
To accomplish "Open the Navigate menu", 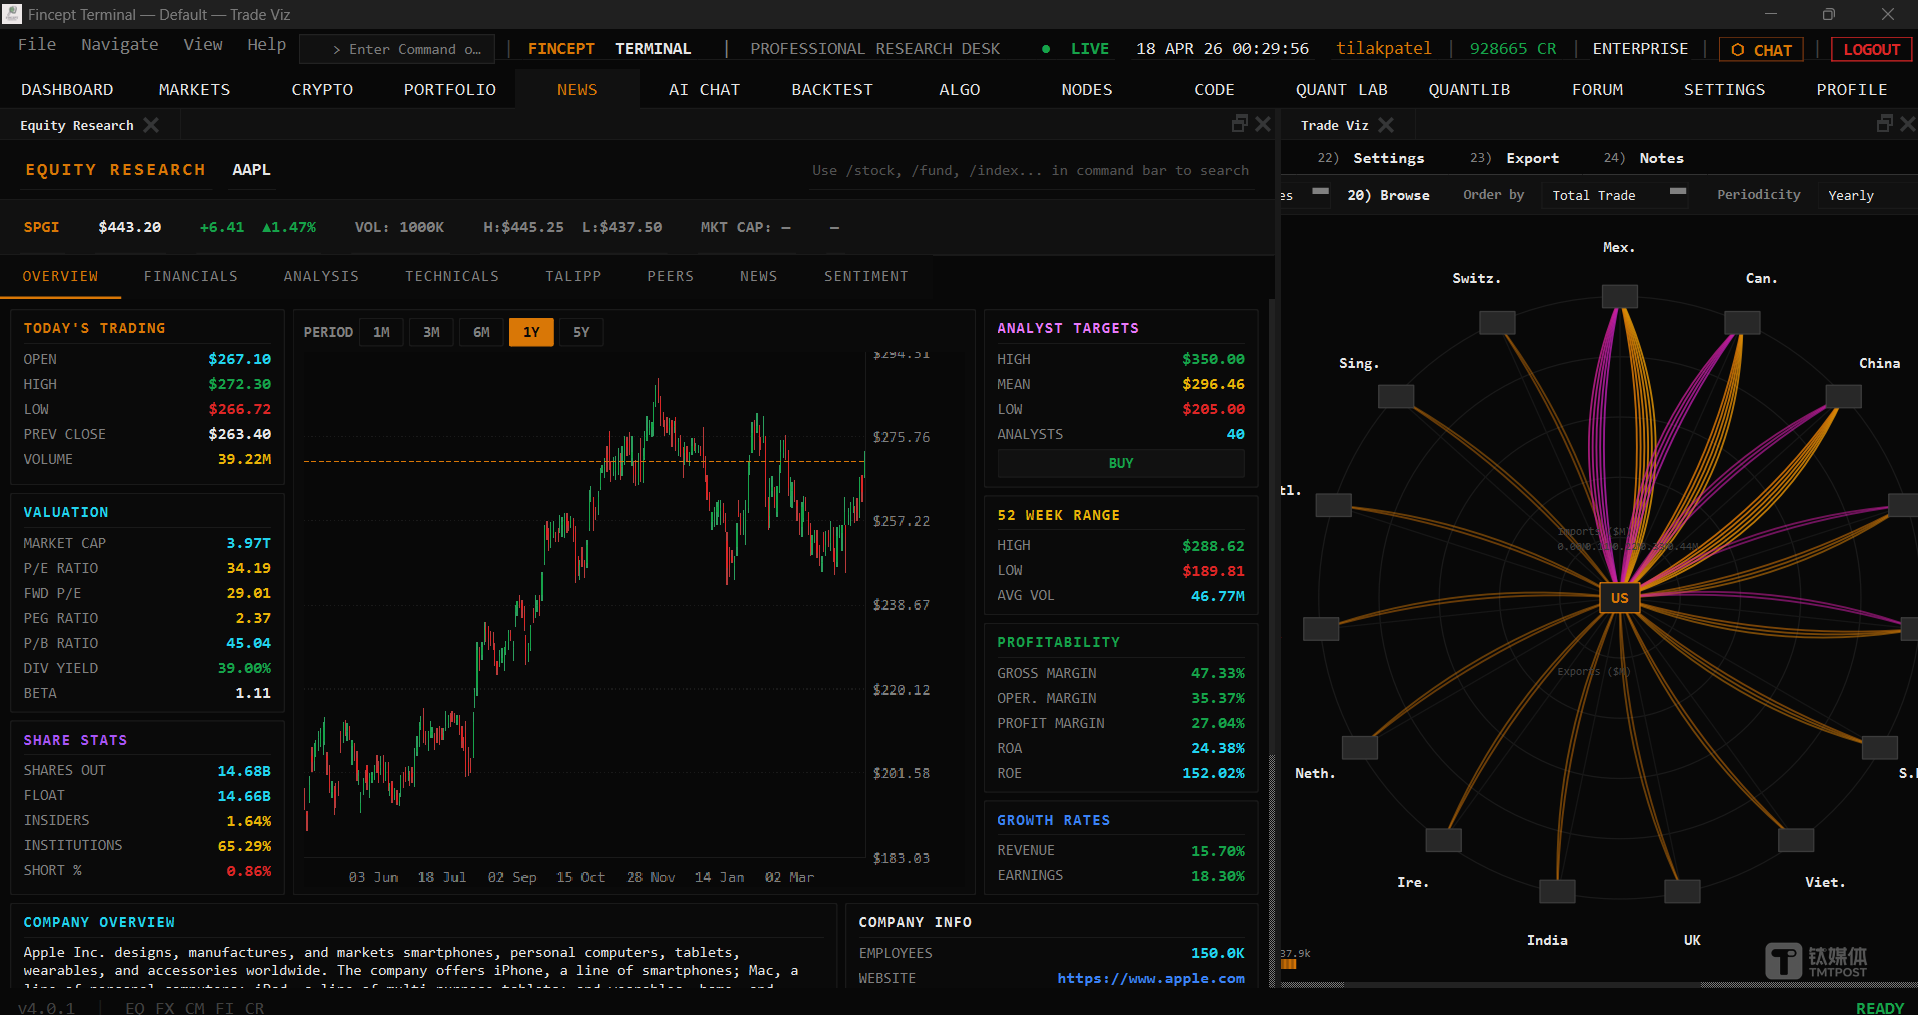I will [x=119, y=45].
